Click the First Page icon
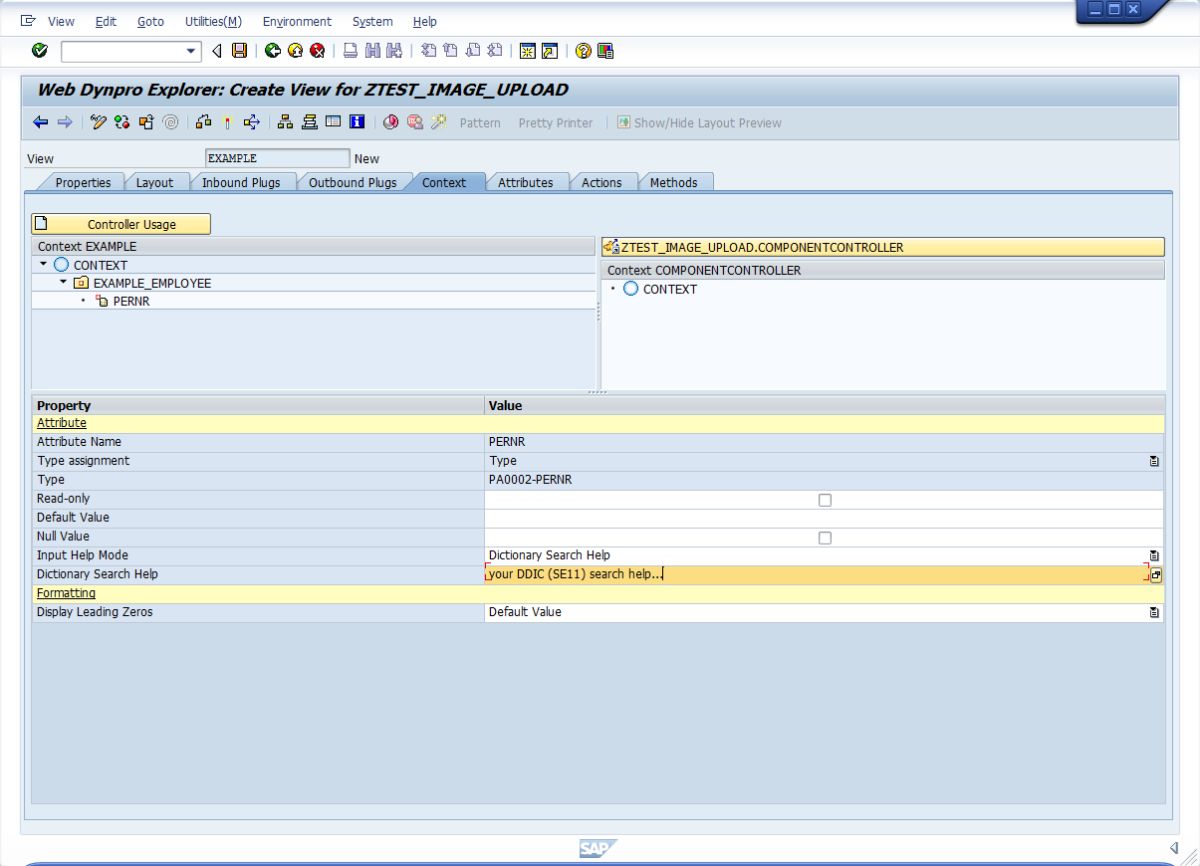 point(429,51)
